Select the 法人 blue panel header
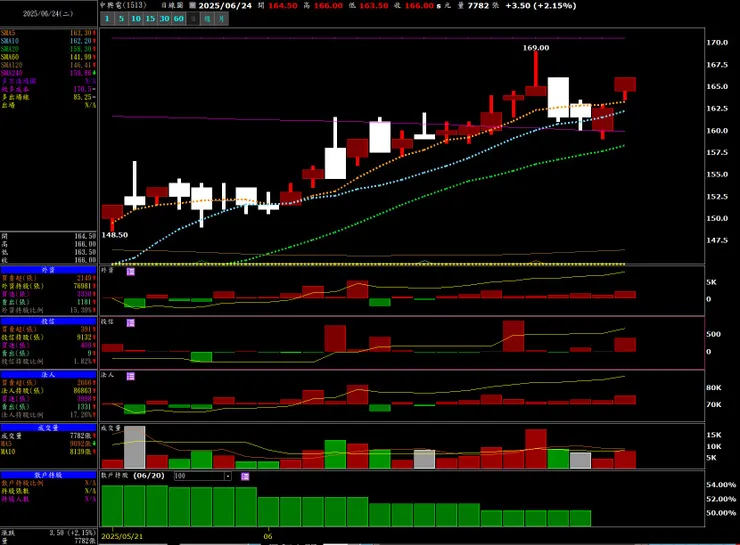 pyautogui.click(x=48, y=375)
